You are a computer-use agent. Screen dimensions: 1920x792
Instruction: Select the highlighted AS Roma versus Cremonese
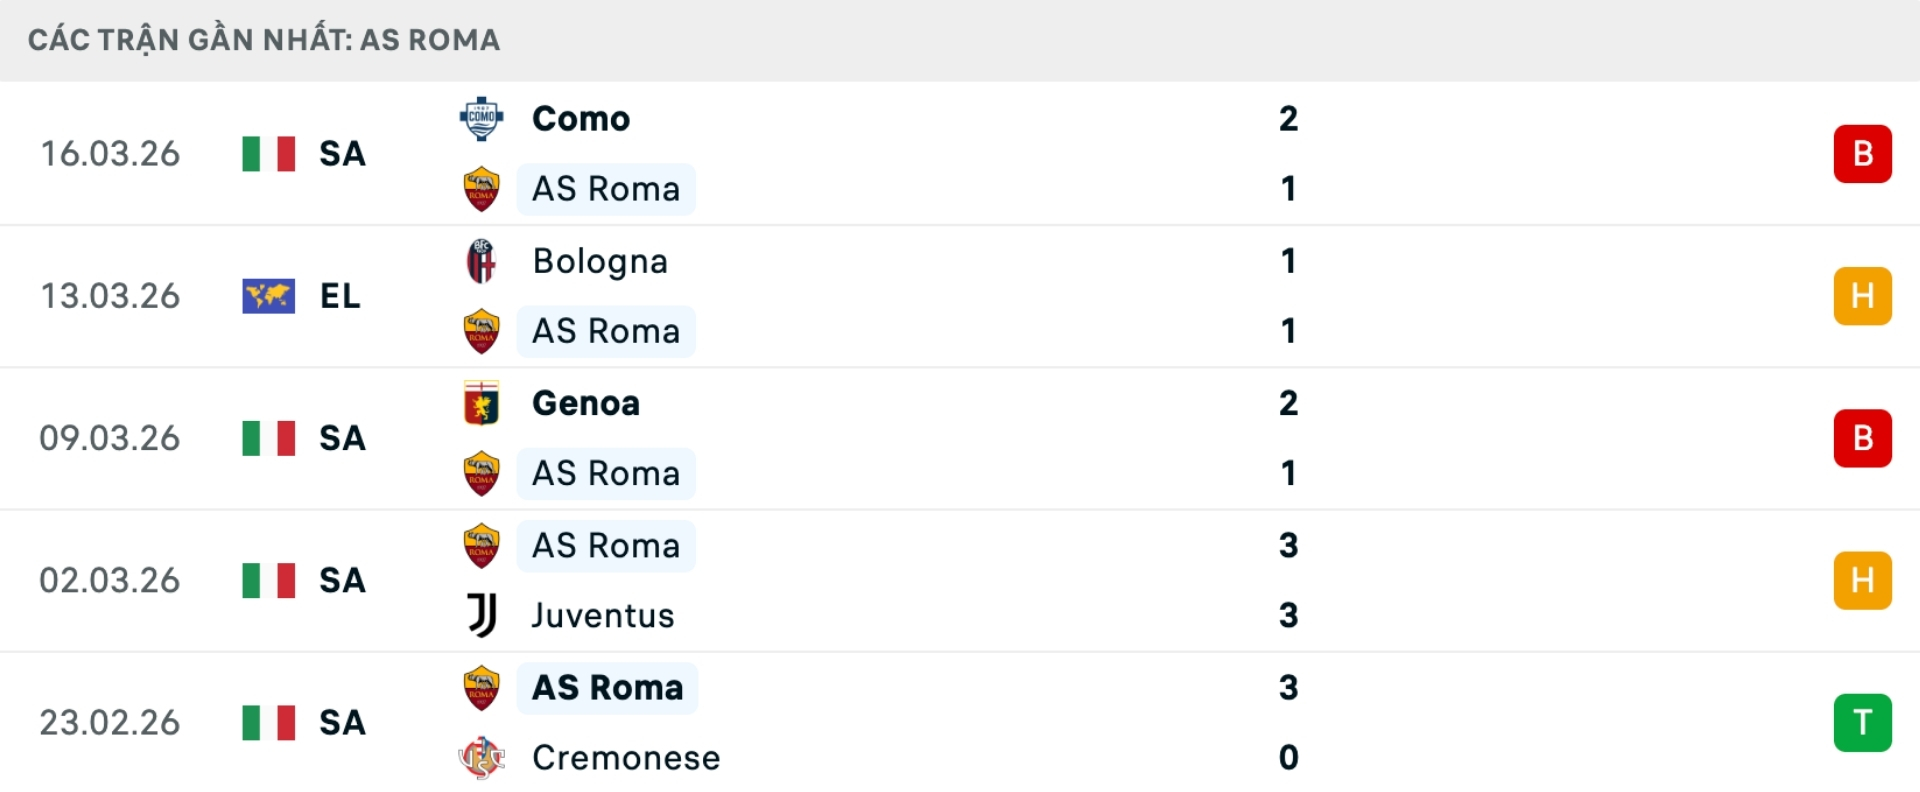coord(607,688)
